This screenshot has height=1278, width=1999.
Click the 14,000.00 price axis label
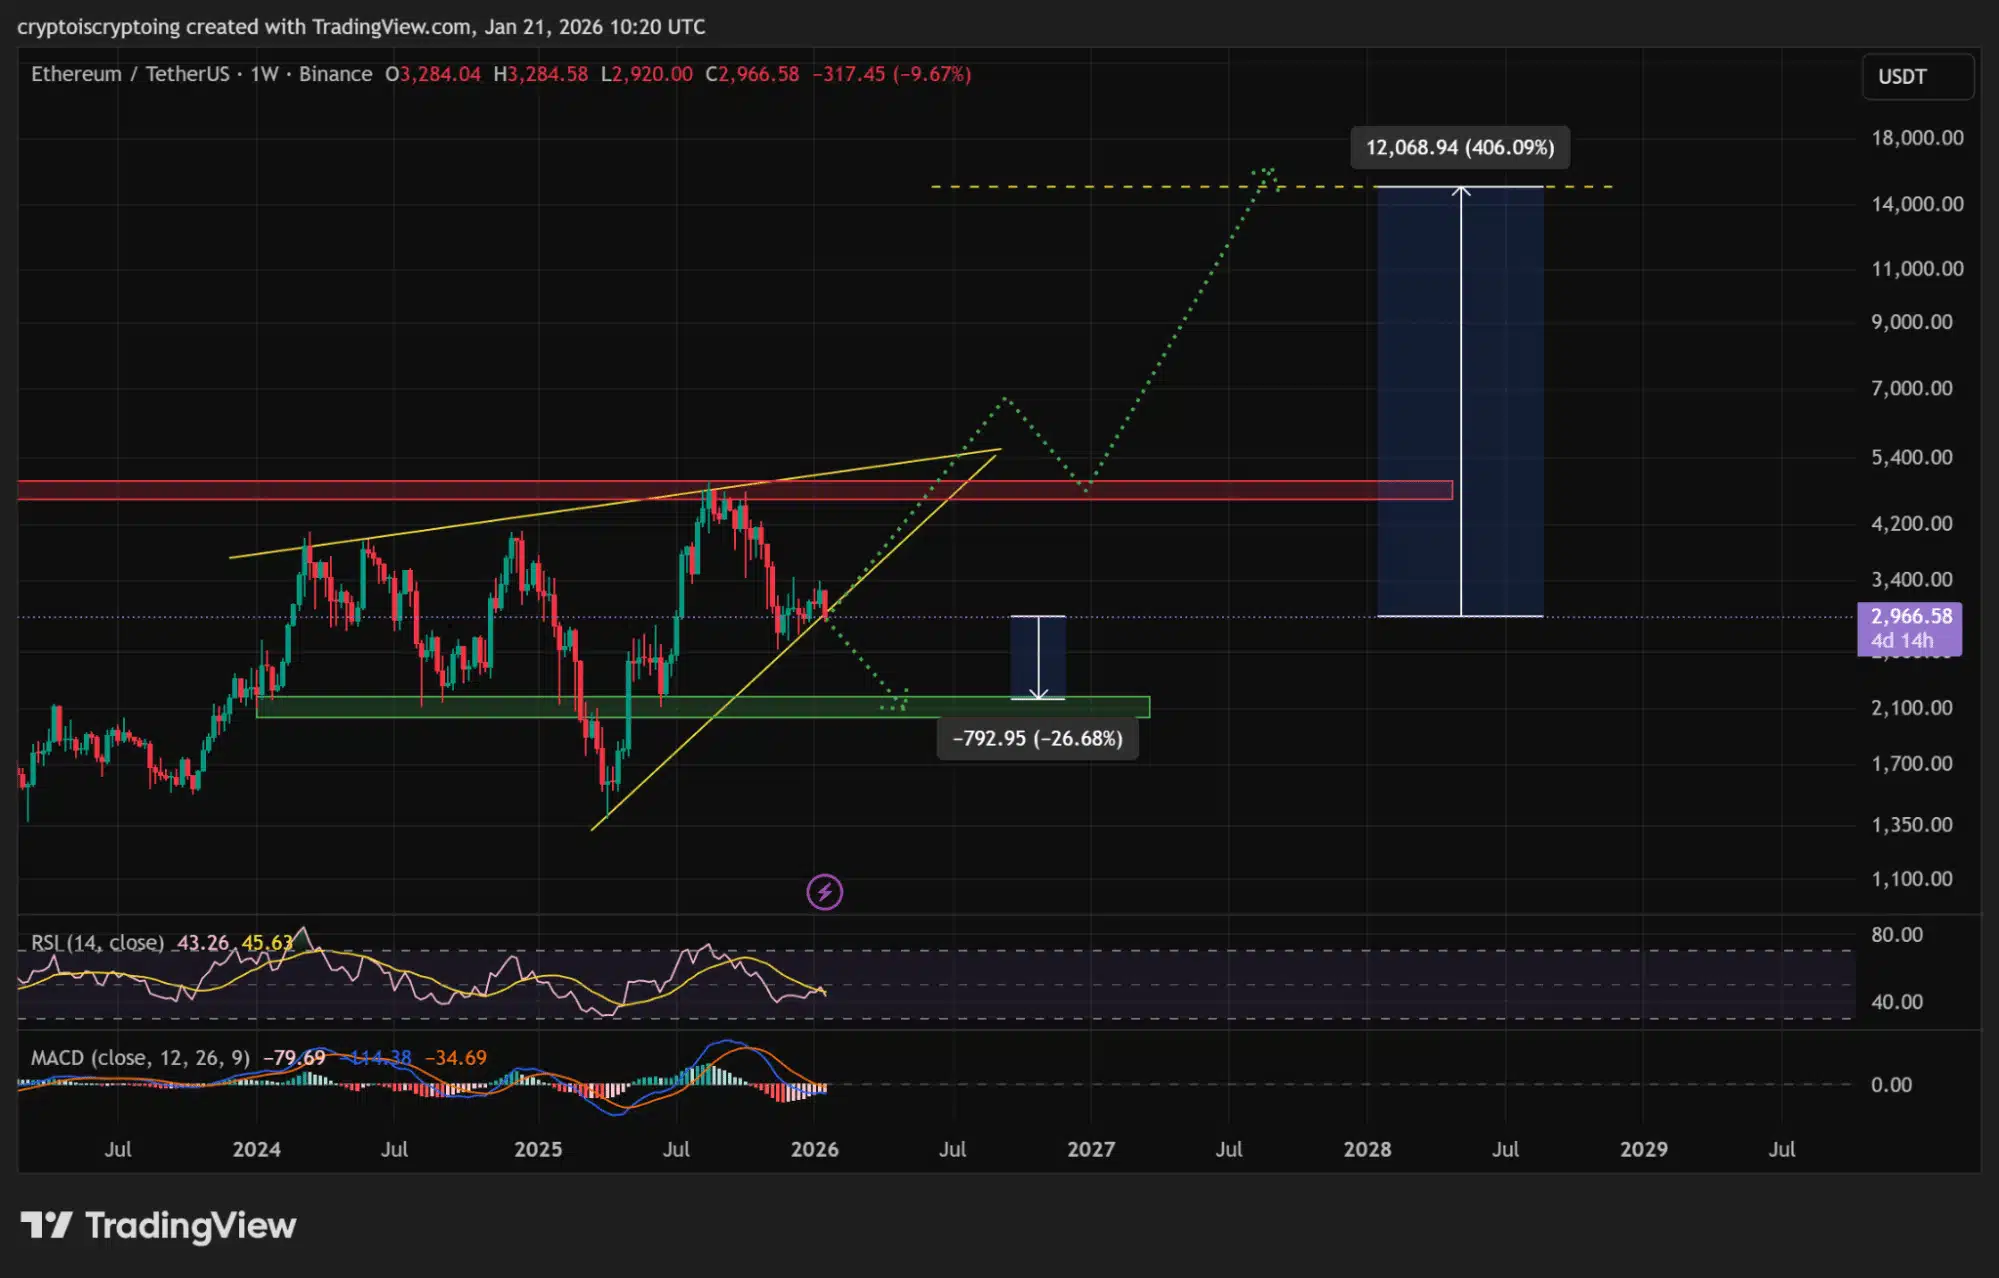[x=1916, y=204]
